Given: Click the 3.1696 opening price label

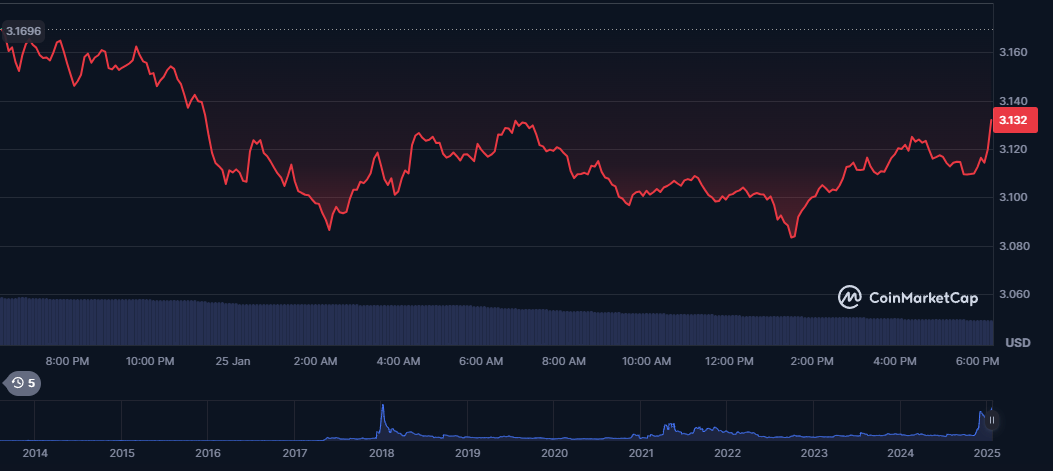Looking at the screenshot, I should click(x=23, y=31).
